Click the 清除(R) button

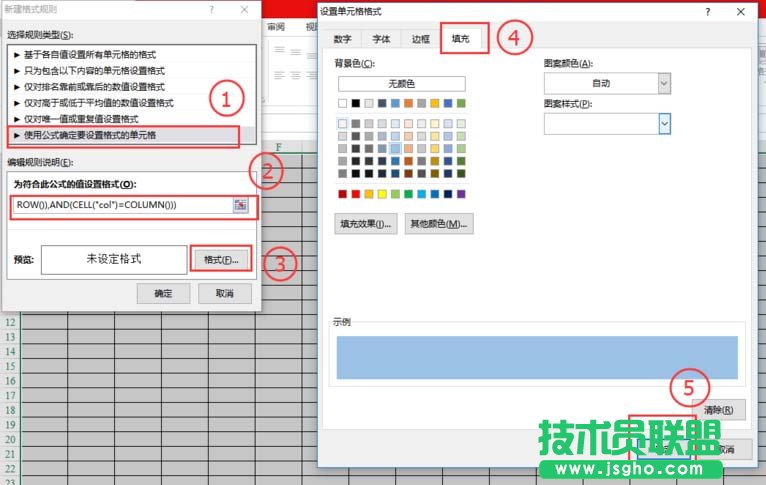coord(719,410)
